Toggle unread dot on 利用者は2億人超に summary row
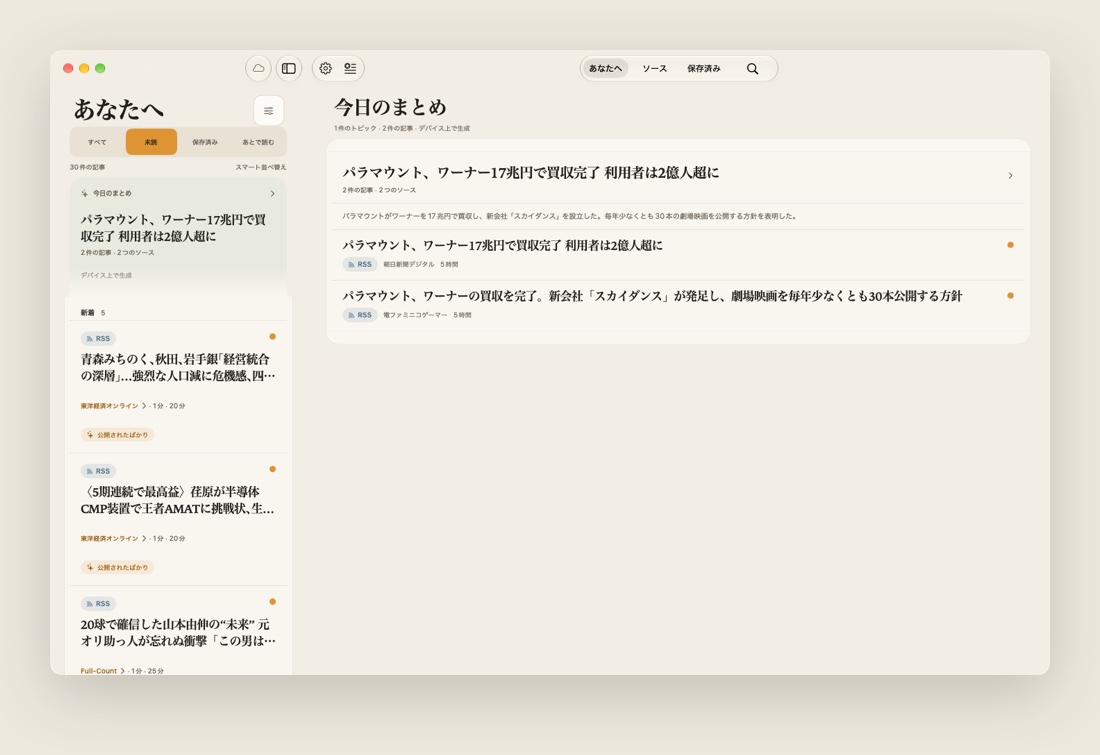 tap(1010, 245)
